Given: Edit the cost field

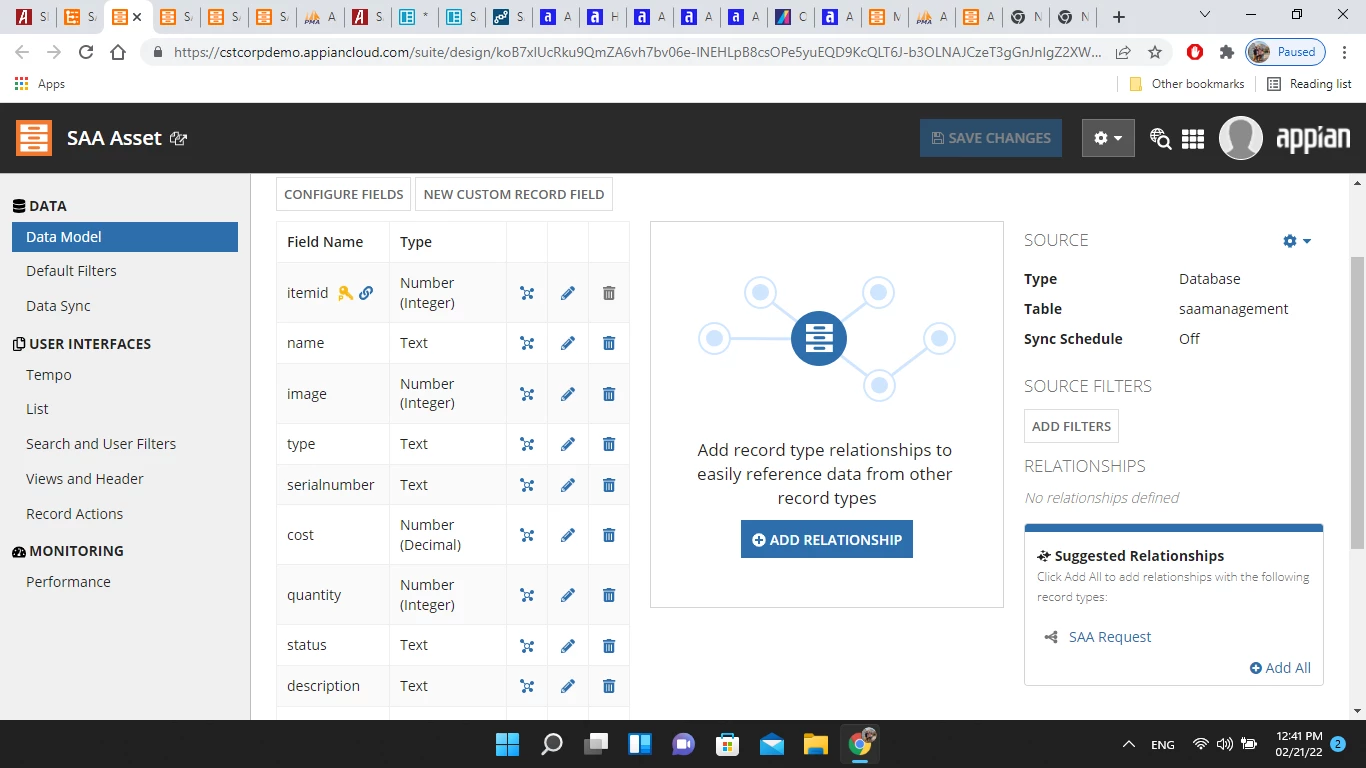Looking at the screenshot, I should pos(568,535).
